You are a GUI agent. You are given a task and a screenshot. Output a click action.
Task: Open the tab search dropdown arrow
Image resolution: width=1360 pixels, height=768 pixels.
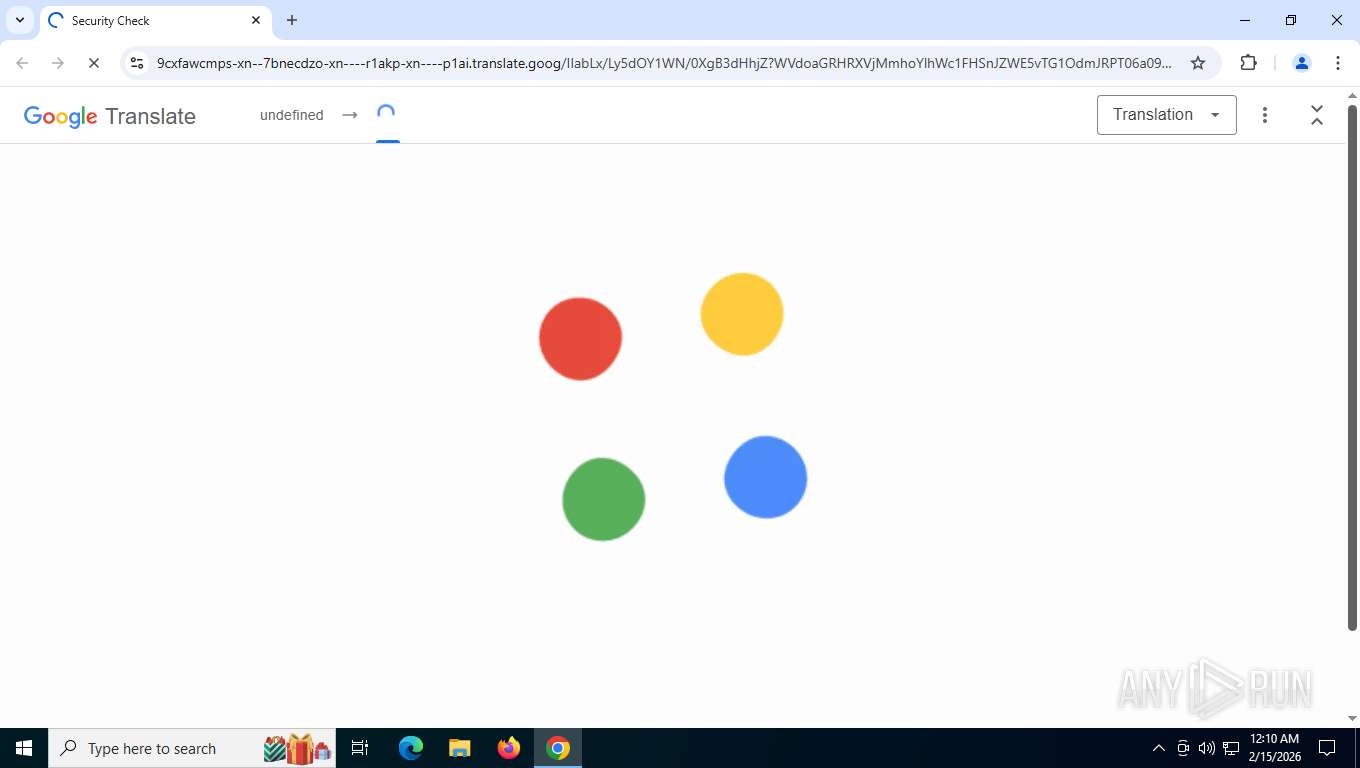pyautogui.click(x=20, y=20)
